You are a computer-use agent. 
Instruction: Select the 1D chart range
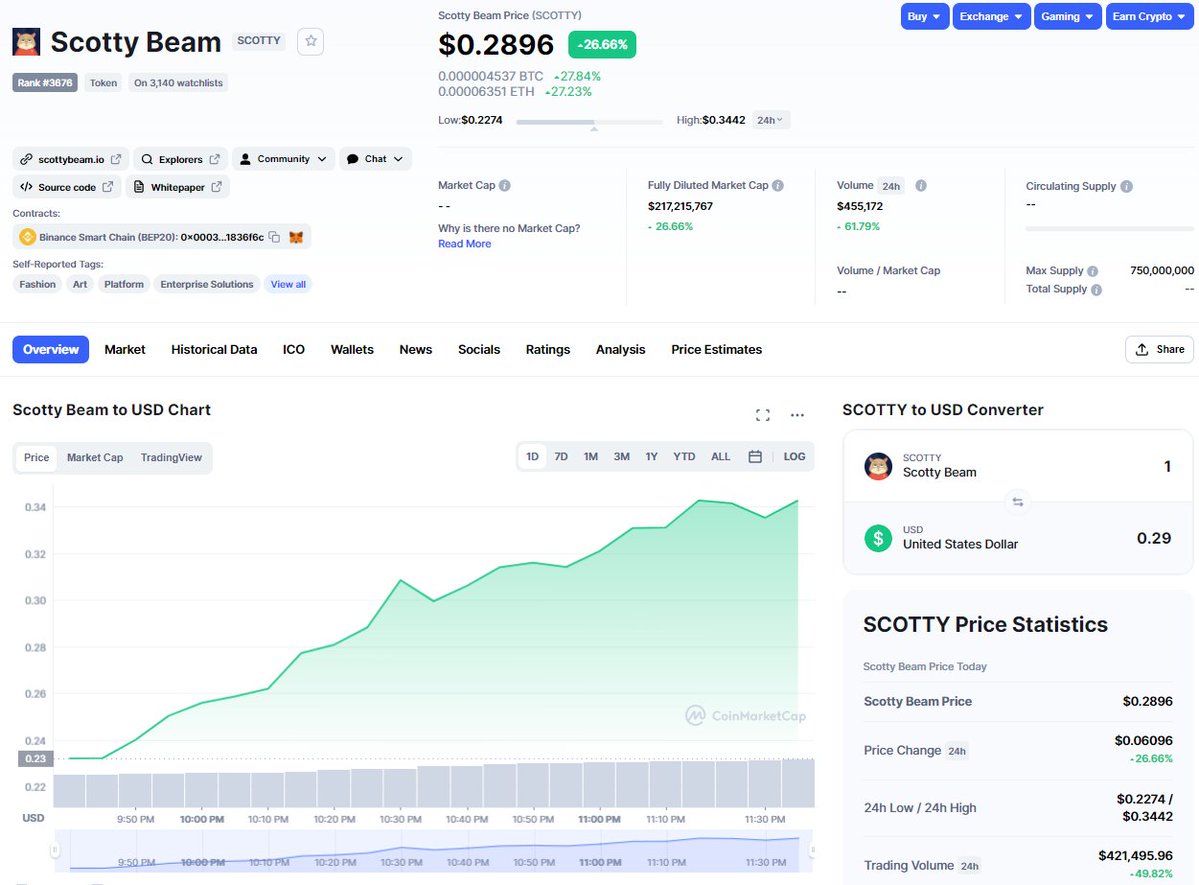pyautogui.click(x=532, y=457)
